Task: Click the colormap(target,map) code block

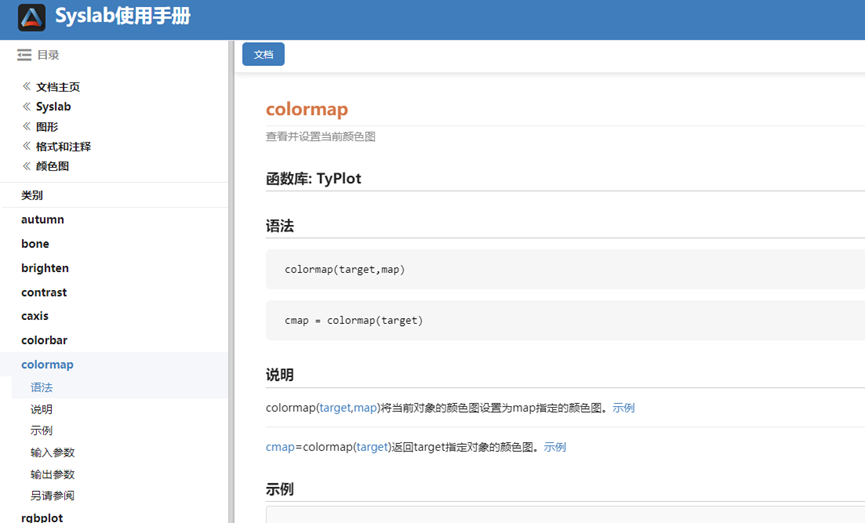Action: (x=565, y=269)
